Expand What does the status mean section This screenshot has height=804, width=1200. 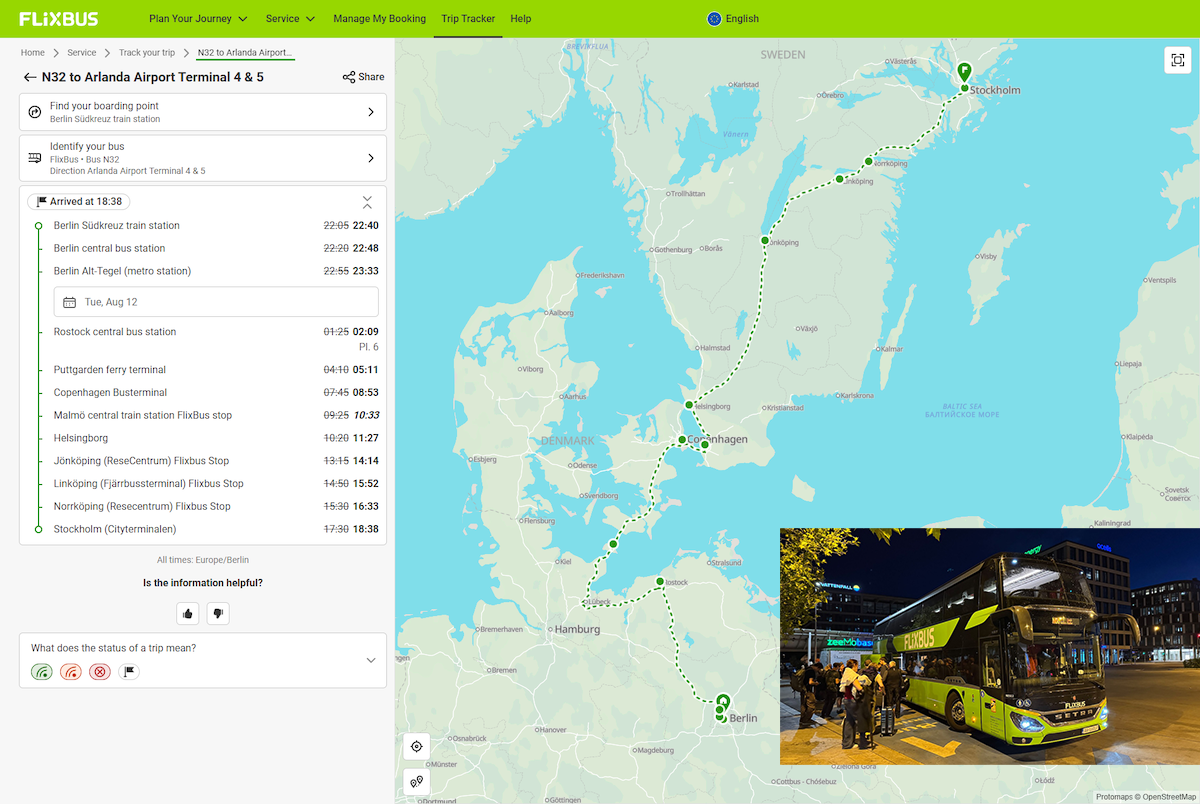point(371,660)
